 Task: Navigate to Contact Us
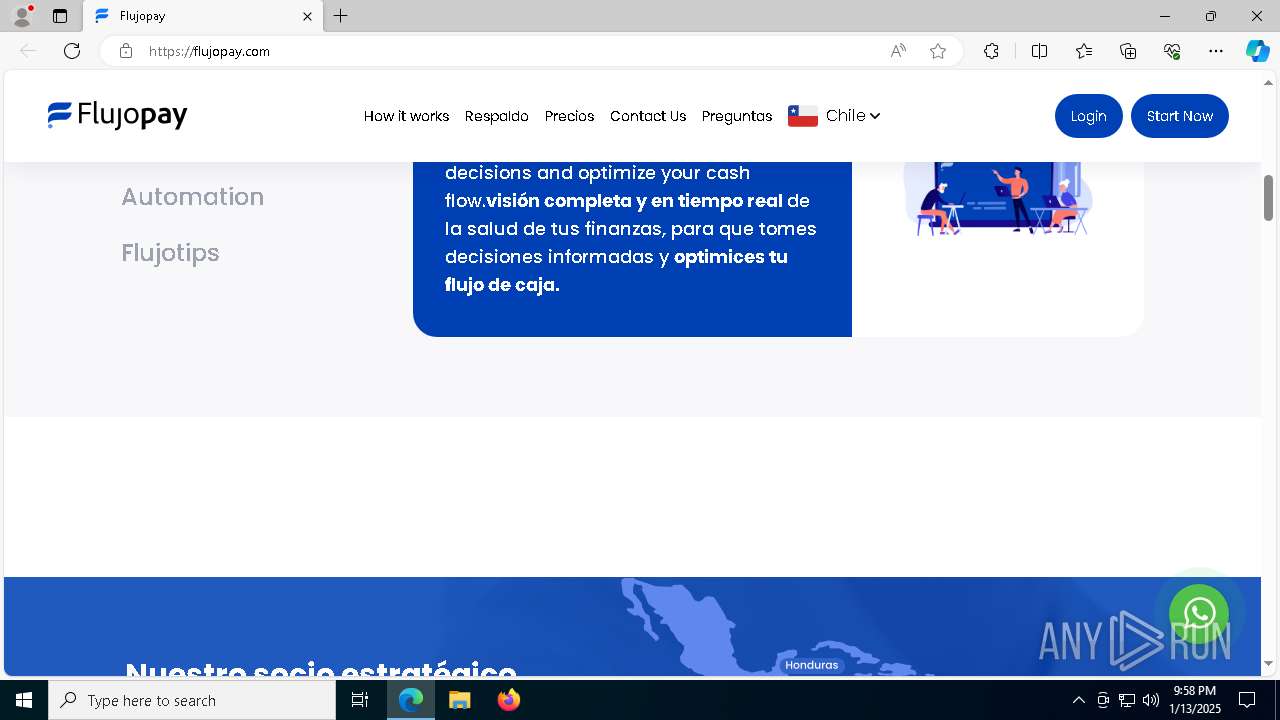(648, 116)
